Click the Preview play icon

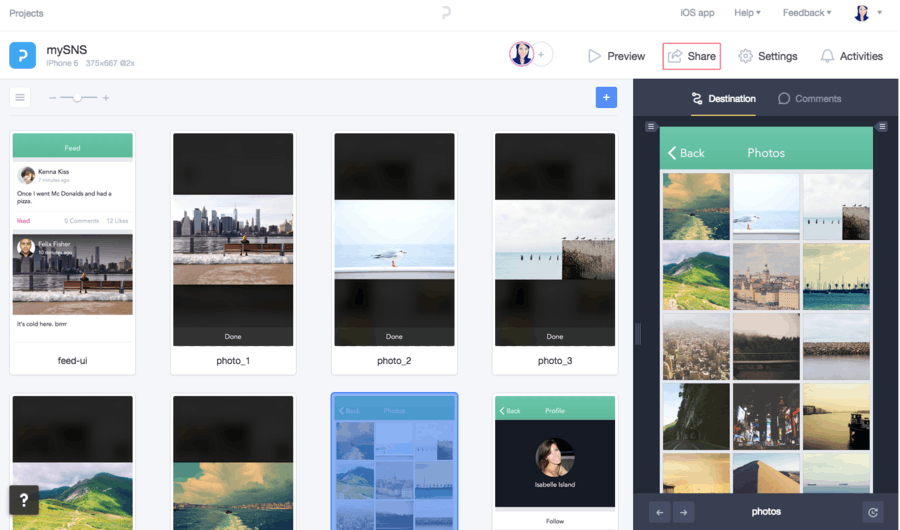[x=594, y=56]
